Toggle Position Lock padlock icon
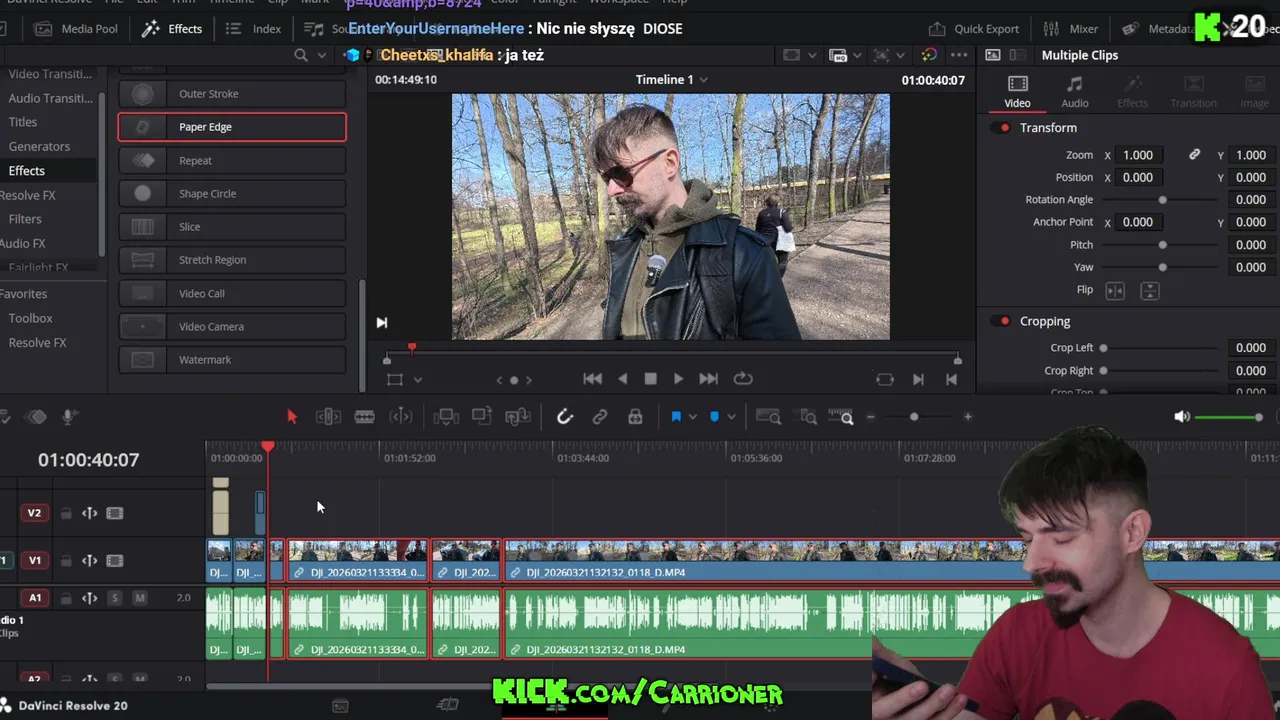 [635, 417]
